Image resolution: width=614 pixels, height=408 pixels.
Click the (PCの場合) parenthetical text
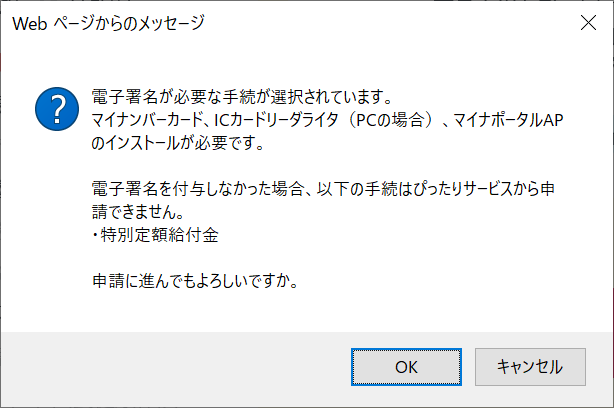point(391,120)
